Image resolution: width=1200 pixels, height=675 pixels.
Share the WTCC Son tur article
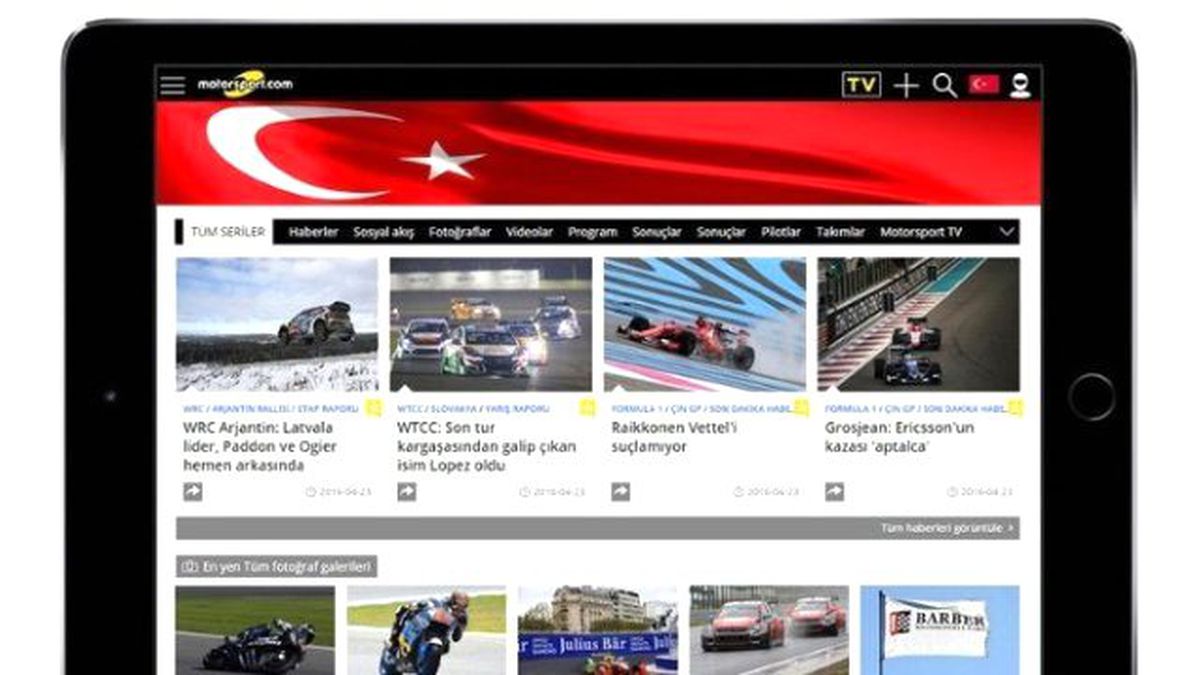[x=406, y=491]
